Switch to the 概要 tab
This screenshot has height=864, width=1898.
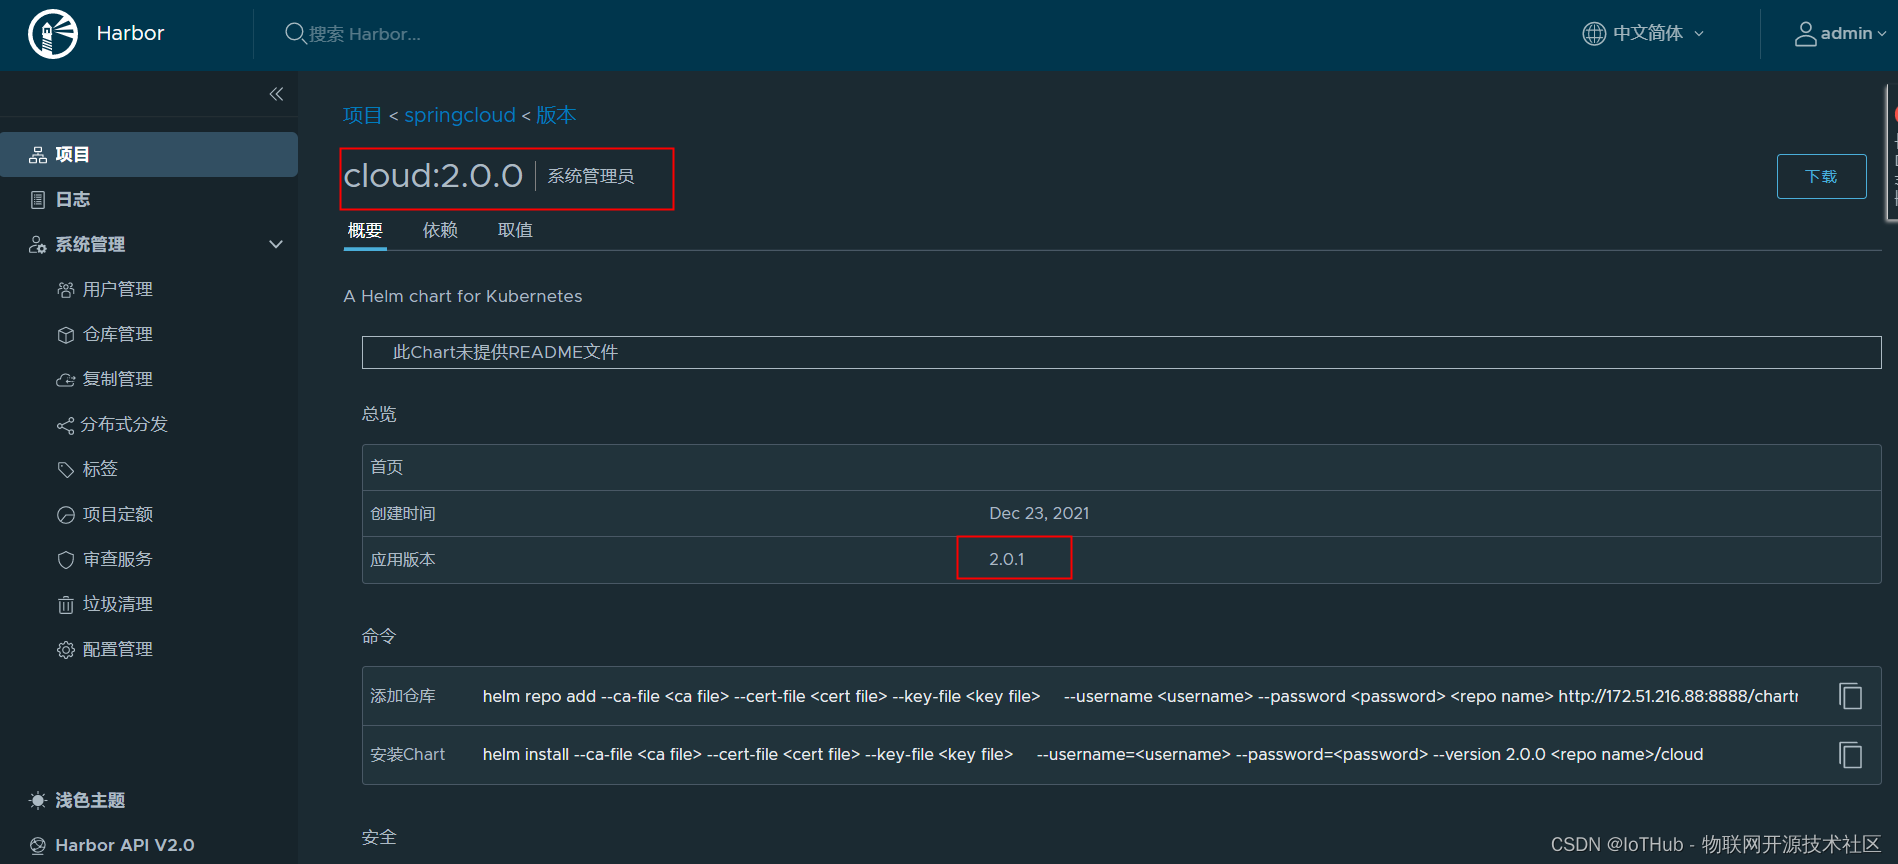[365, 231]
